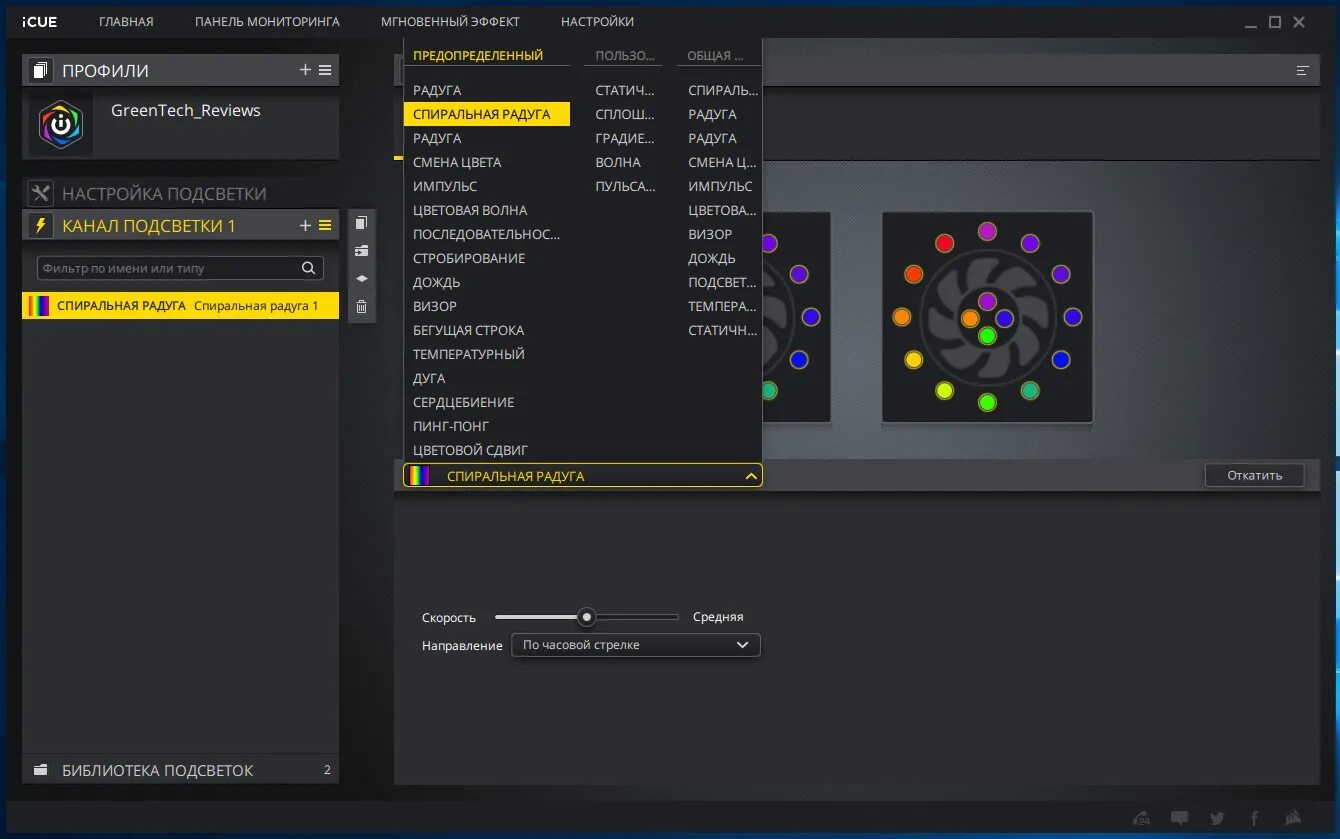The image size is (1340, 839).
Task: Open the Corsair sails icon in the footer
Action: 1293,818
